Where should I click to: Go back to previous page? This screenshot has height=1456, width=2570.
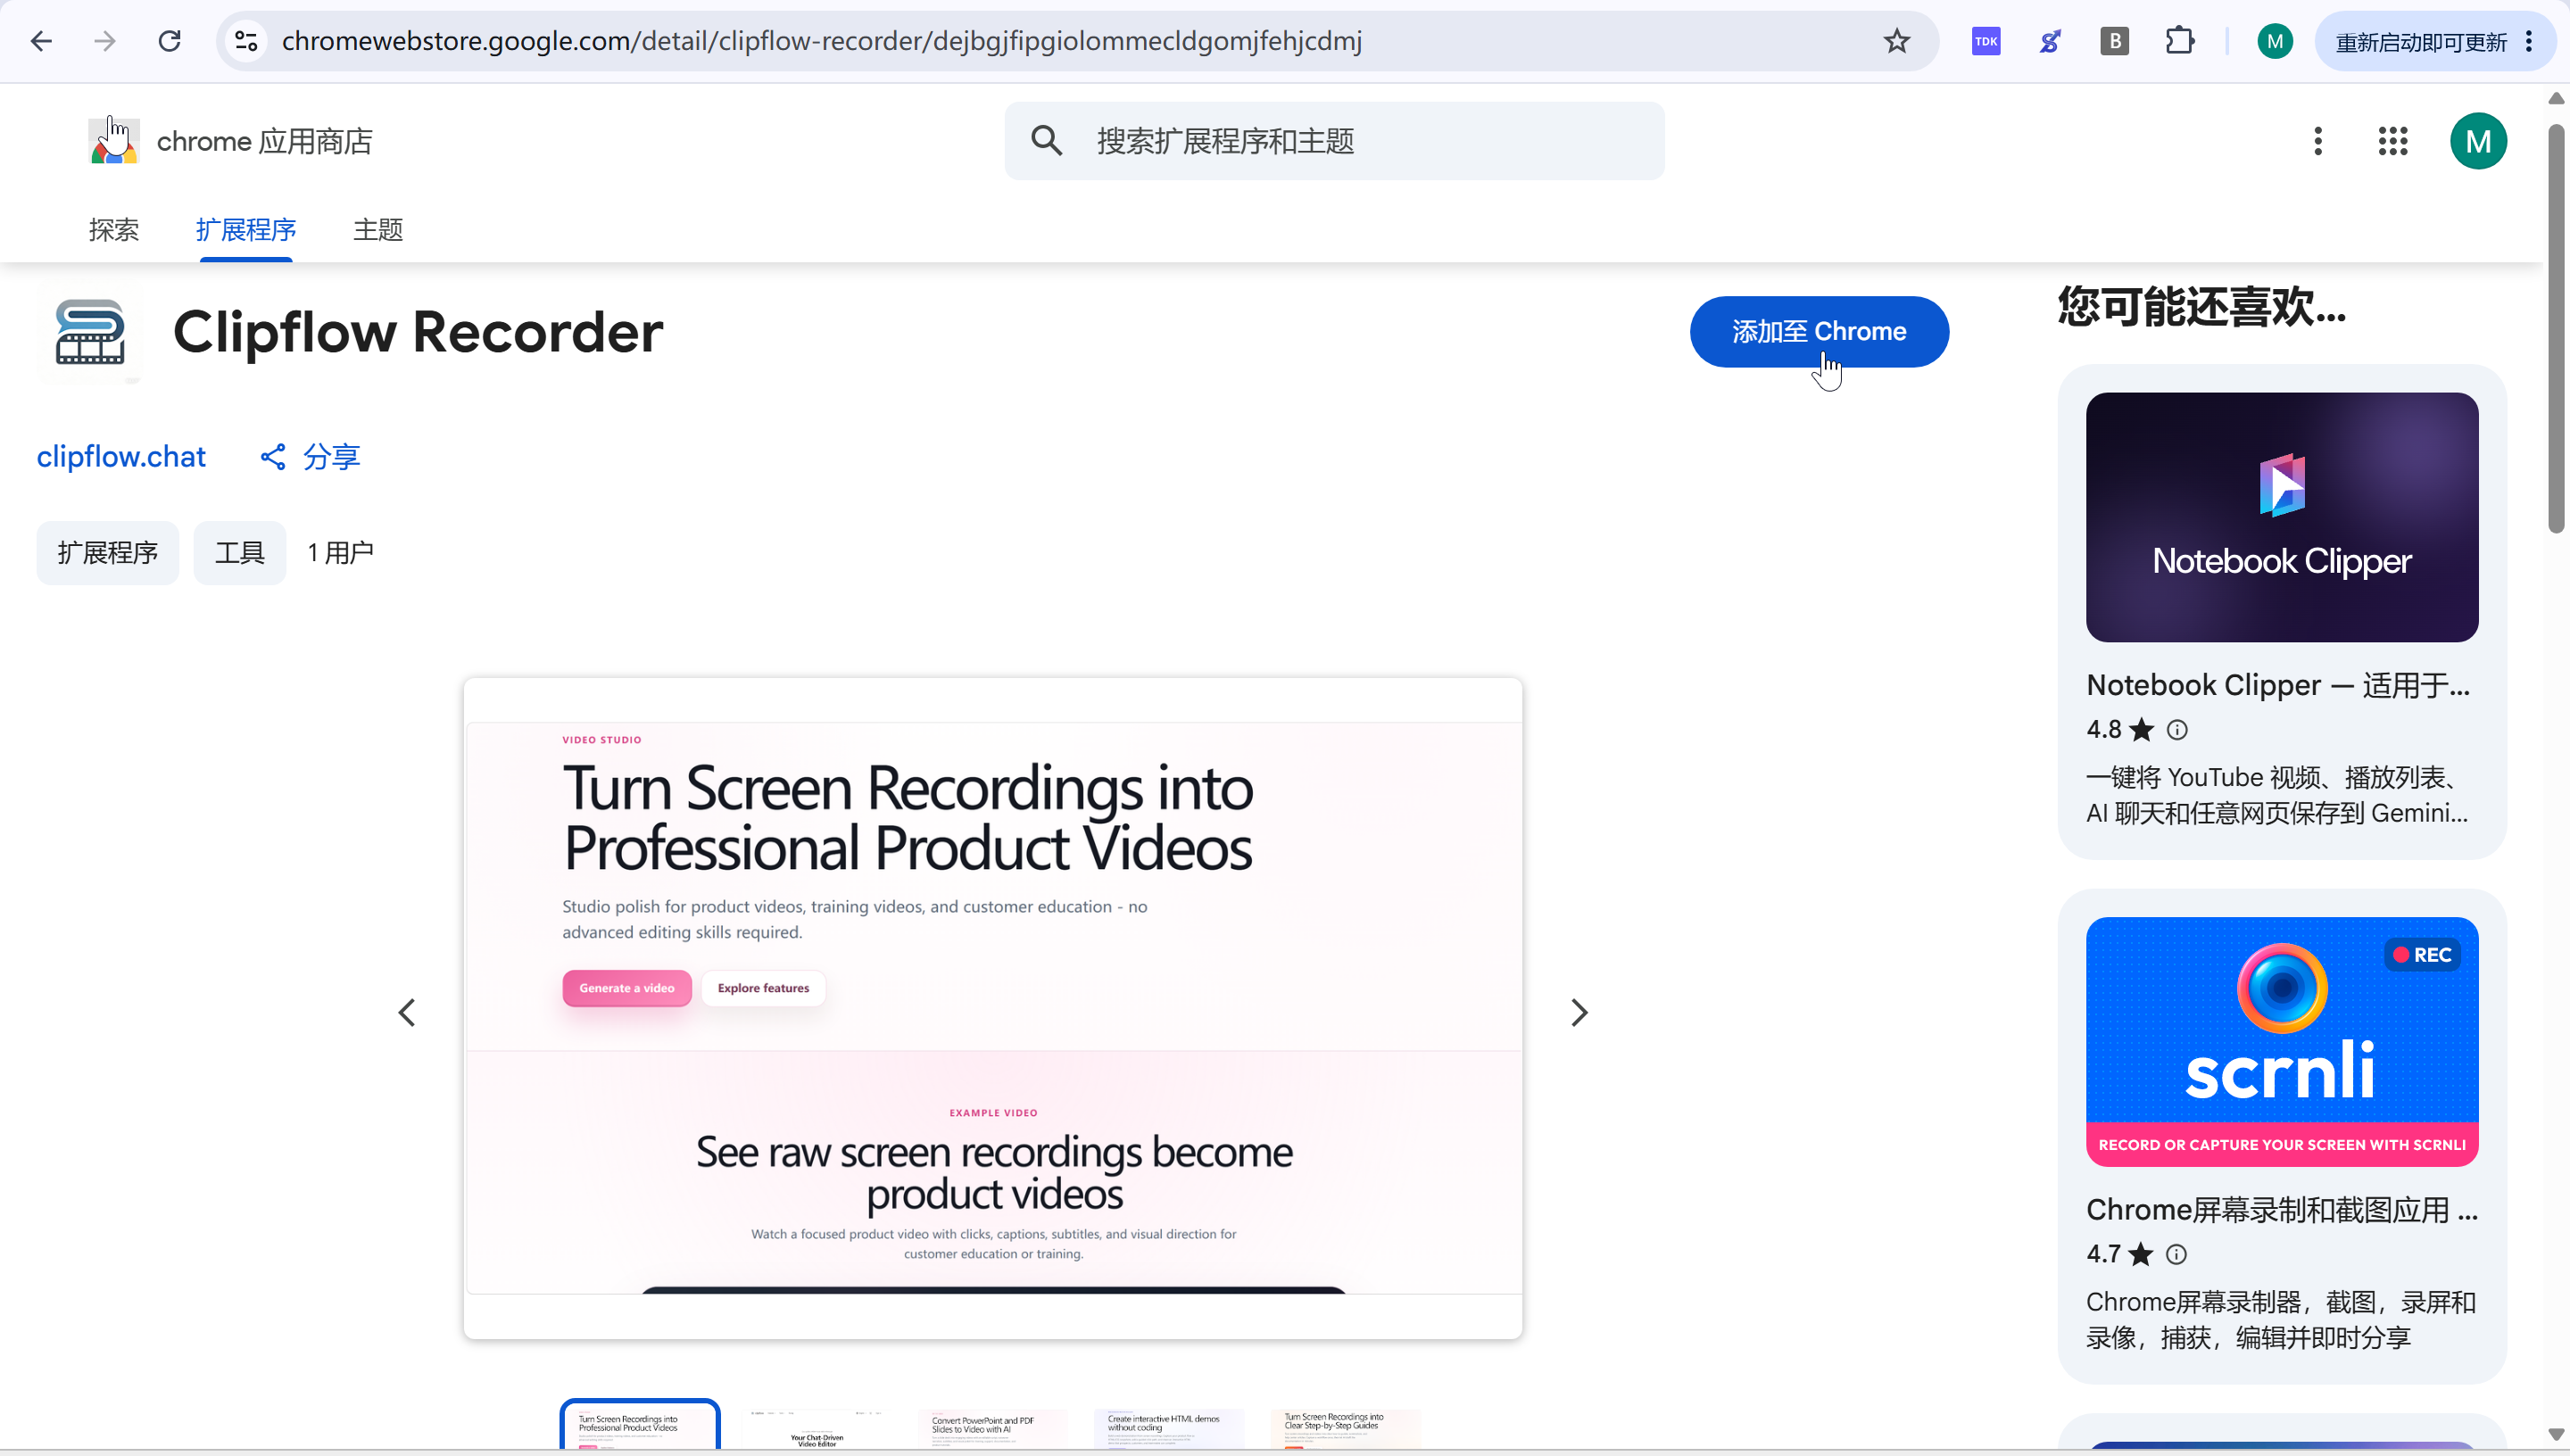click(x=42, y=41)
